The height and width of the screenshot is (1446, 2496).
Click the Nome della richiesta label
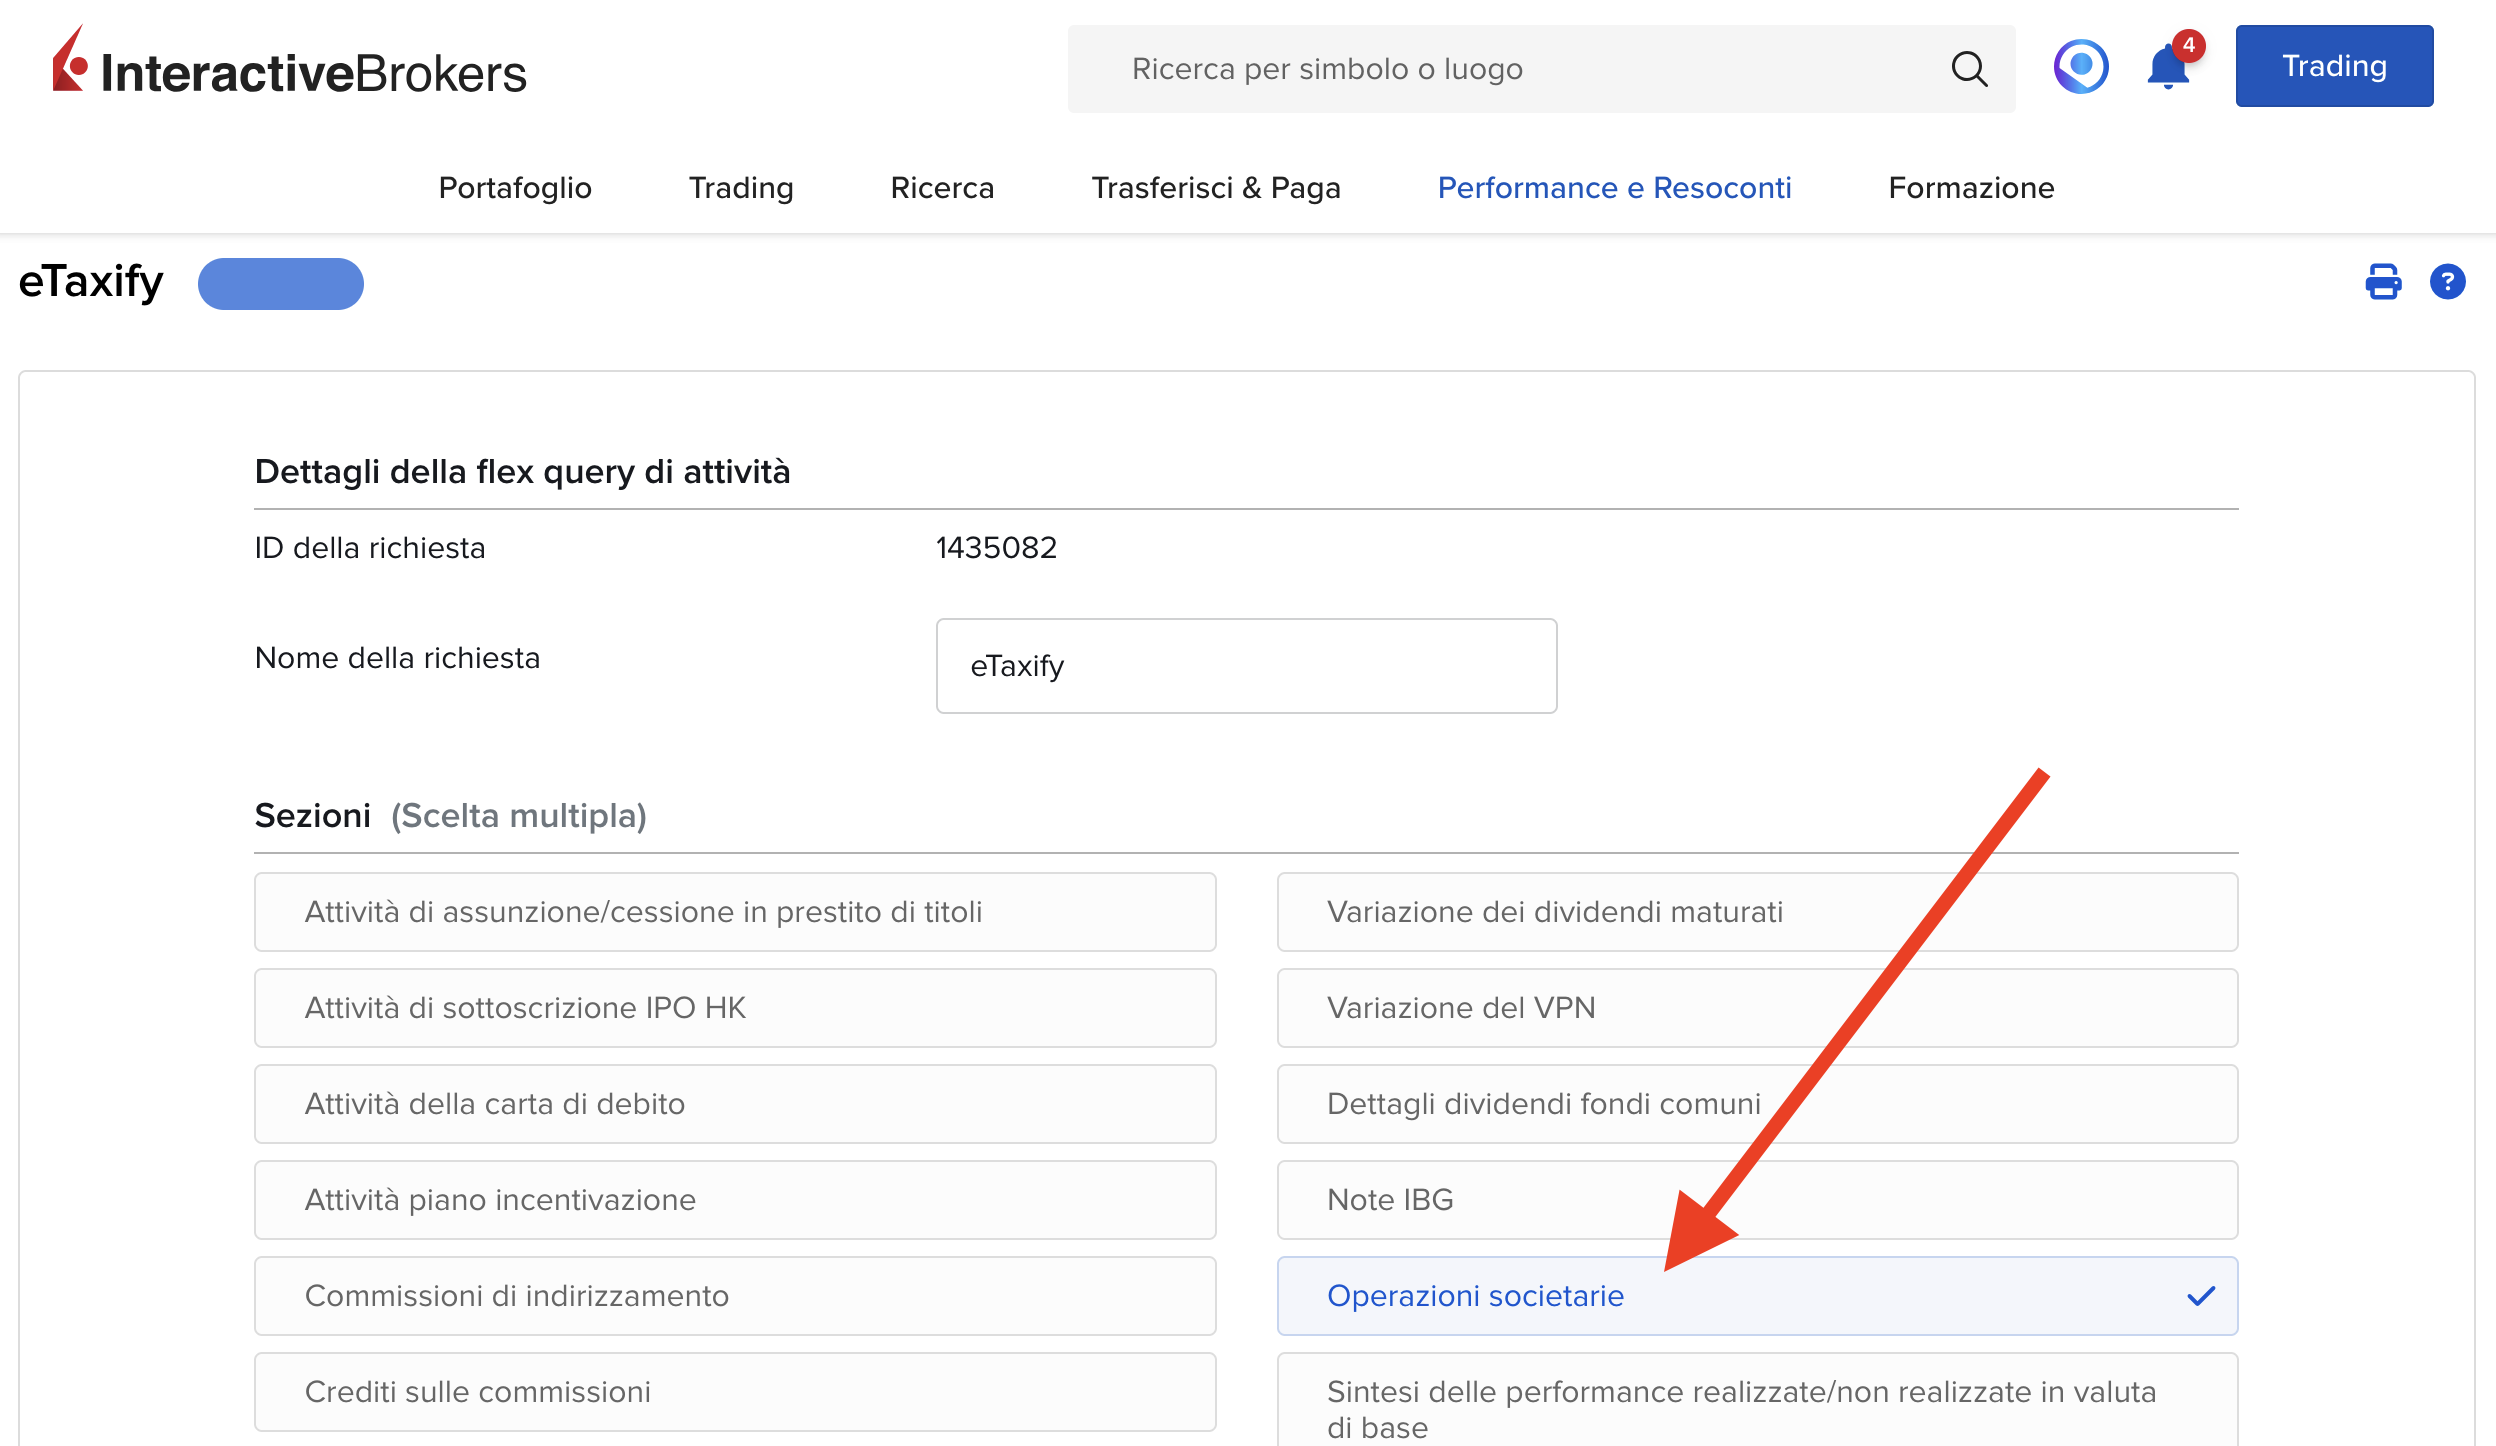[397, 658]
